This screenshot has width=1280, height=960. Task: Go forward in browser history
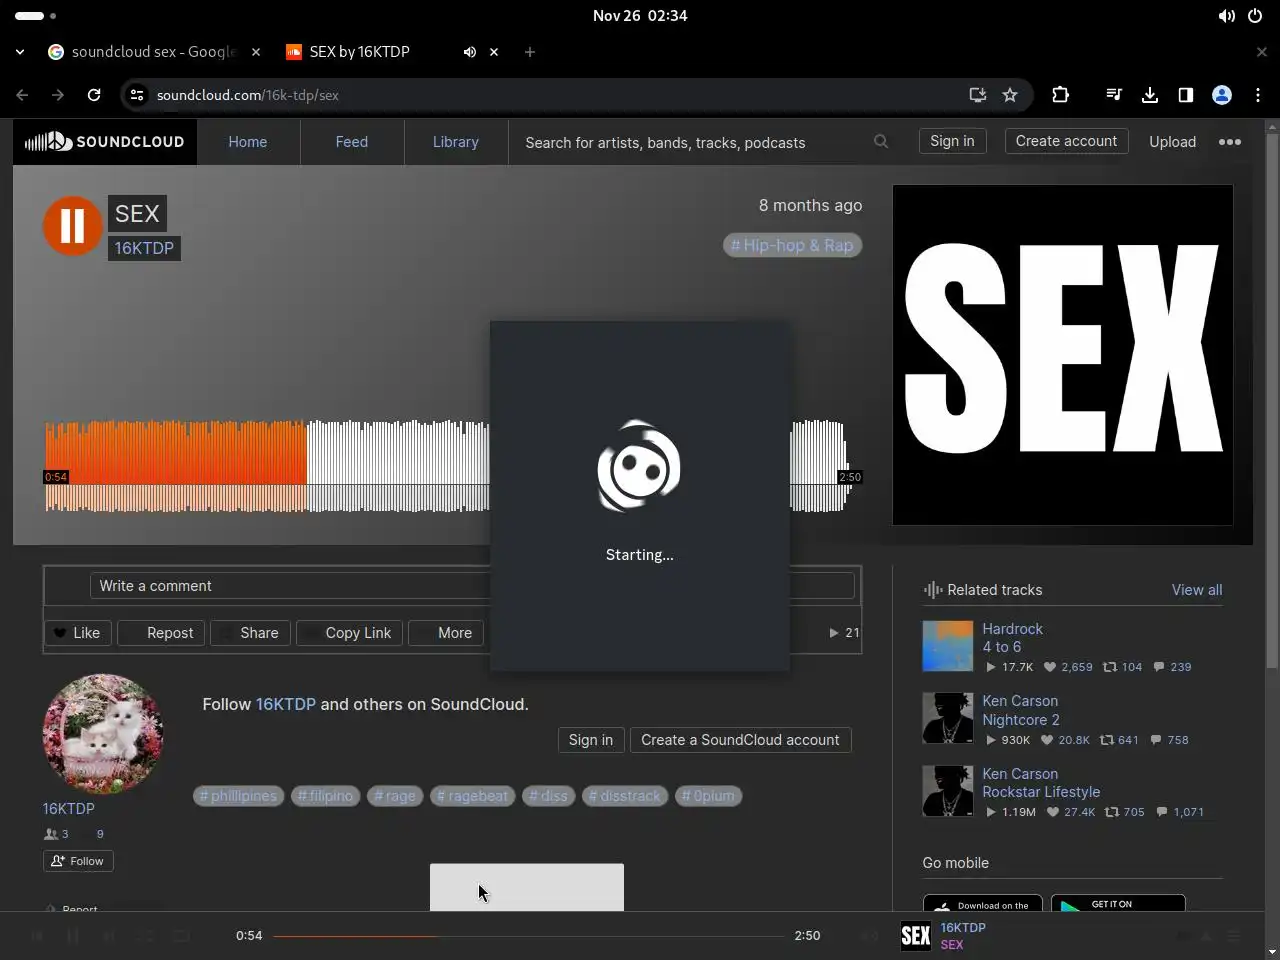point(58,95)
